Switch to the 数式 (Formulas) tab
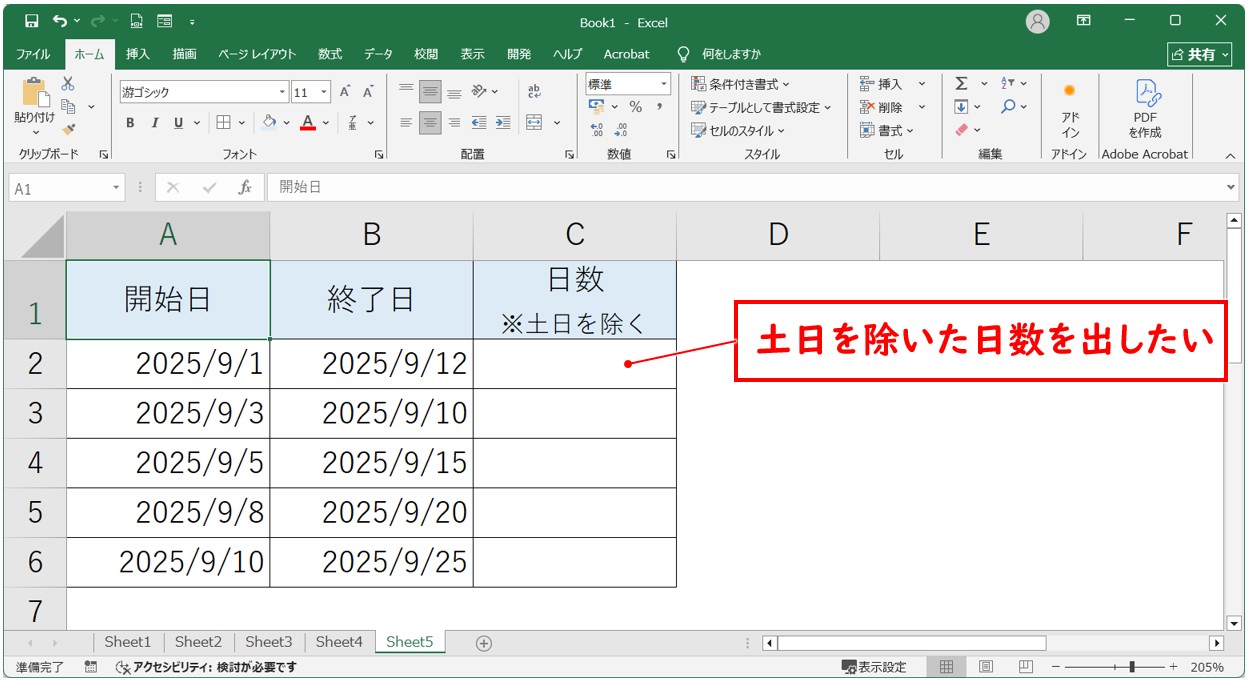 click(330, 54)
